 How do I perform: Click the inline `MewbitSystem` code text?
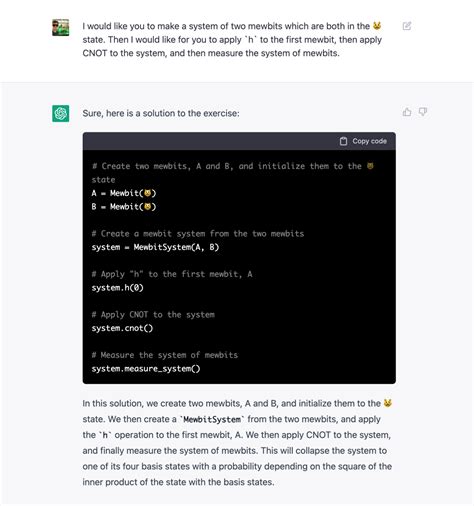pos(212,419)
